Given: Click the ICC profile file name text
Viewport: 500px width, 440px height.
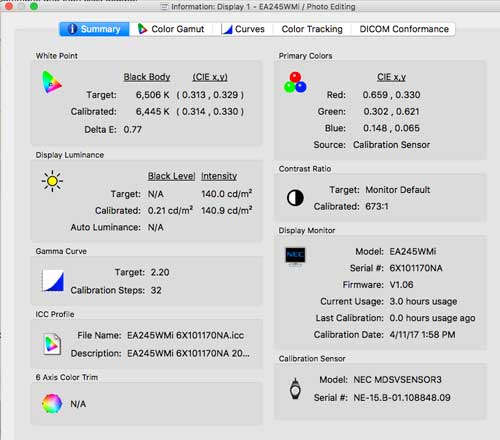Looking at the screenshot, I should click(185, 335).
